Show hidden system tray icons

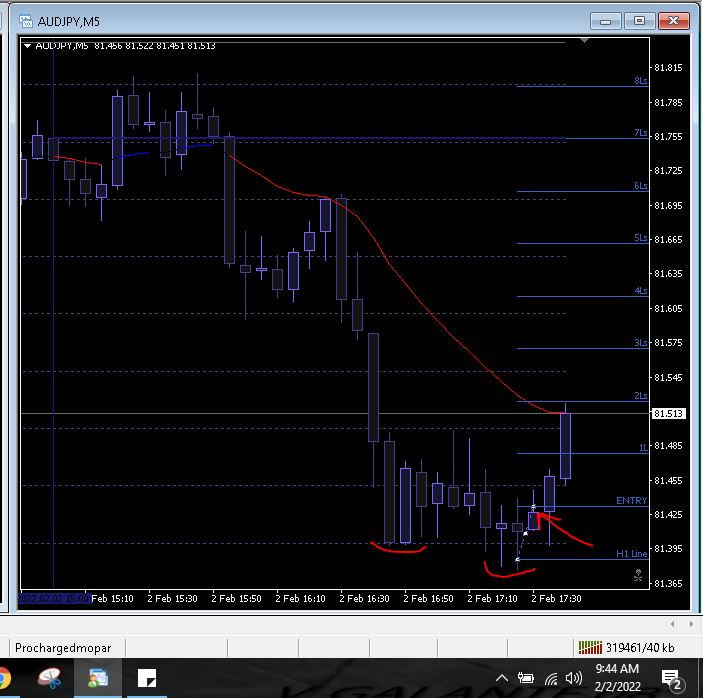(x=502, y=678)
